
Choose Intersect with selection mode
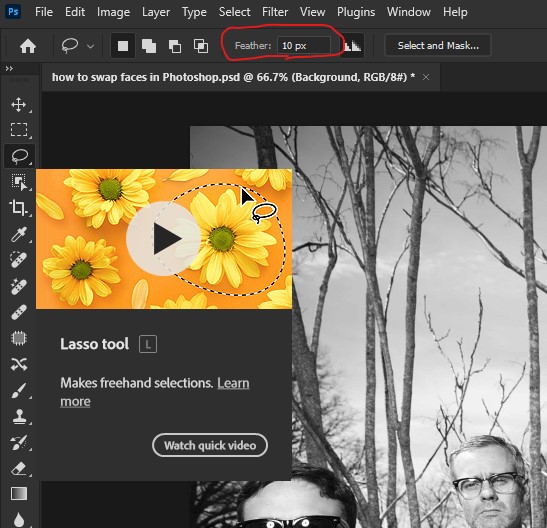pos(201,46)
